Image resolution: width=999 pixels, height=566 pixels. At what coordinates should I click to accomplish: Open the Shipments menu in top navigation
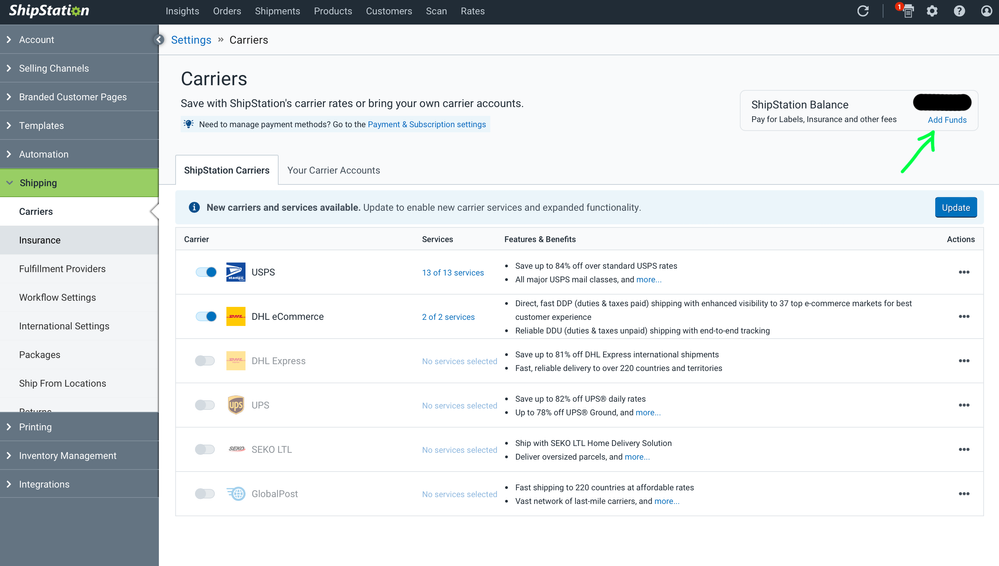coord(277,11)
